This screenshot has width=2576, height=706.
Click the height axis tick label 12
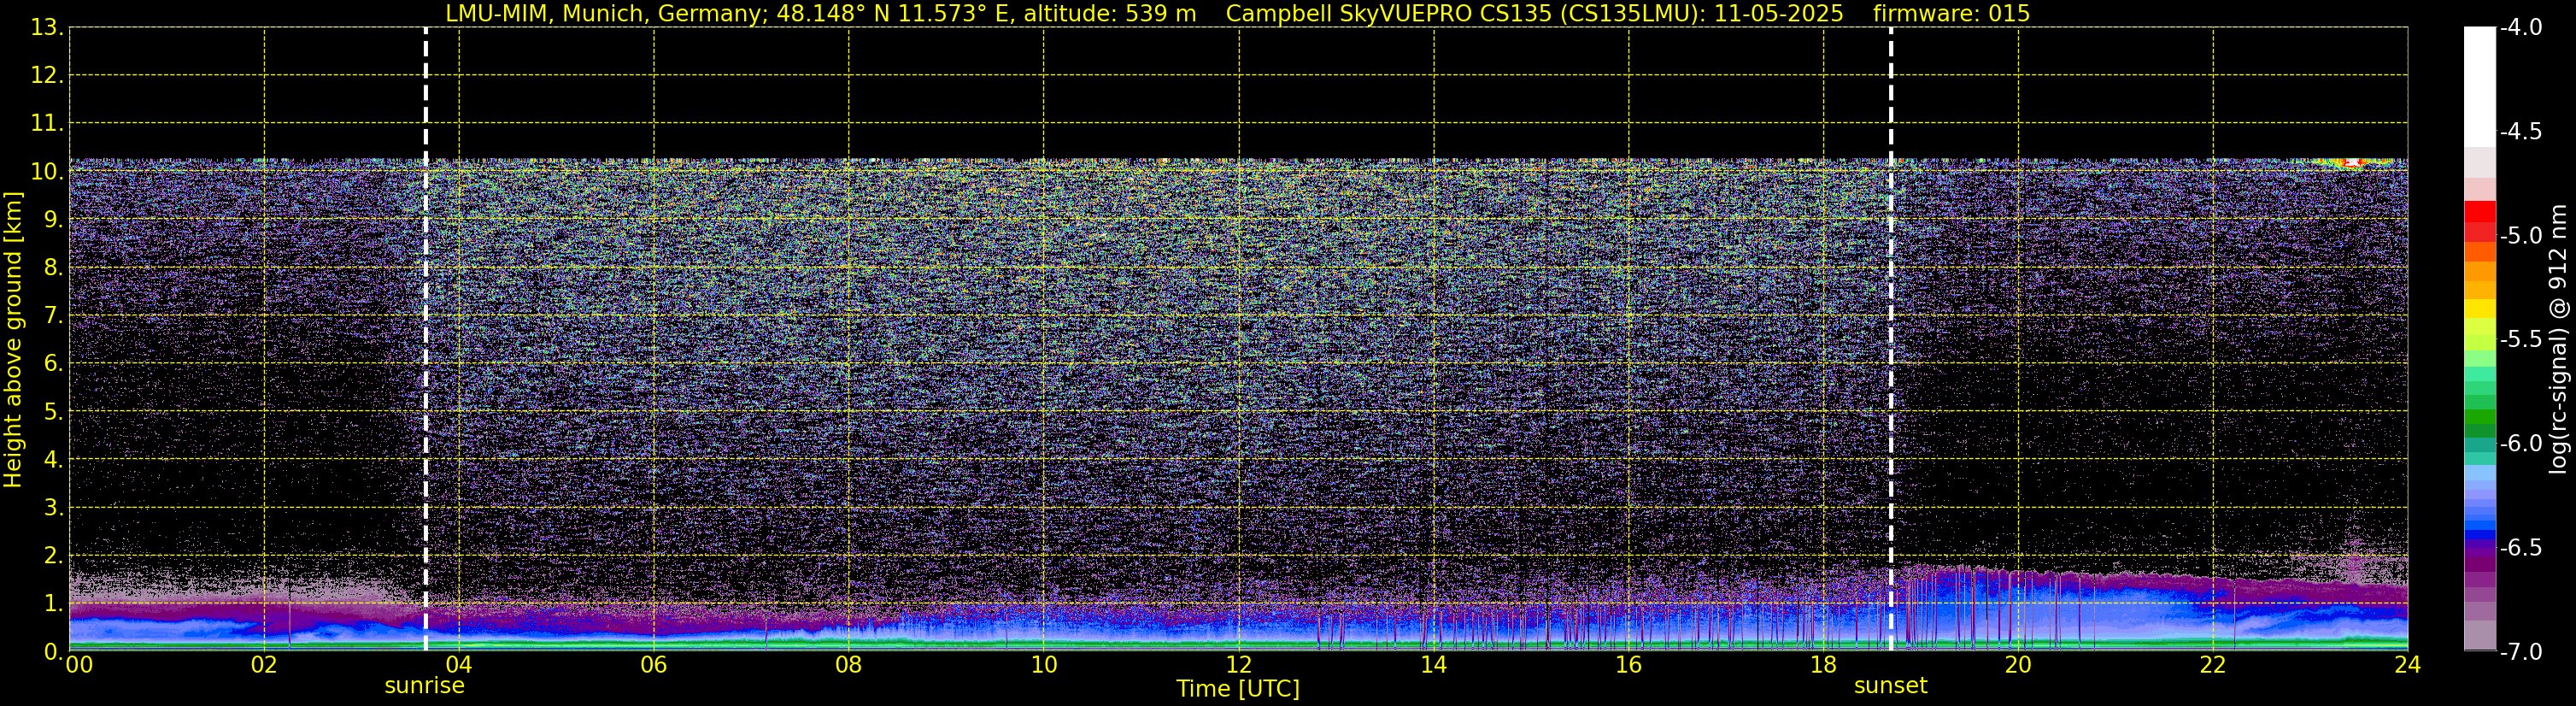[46, 76]
